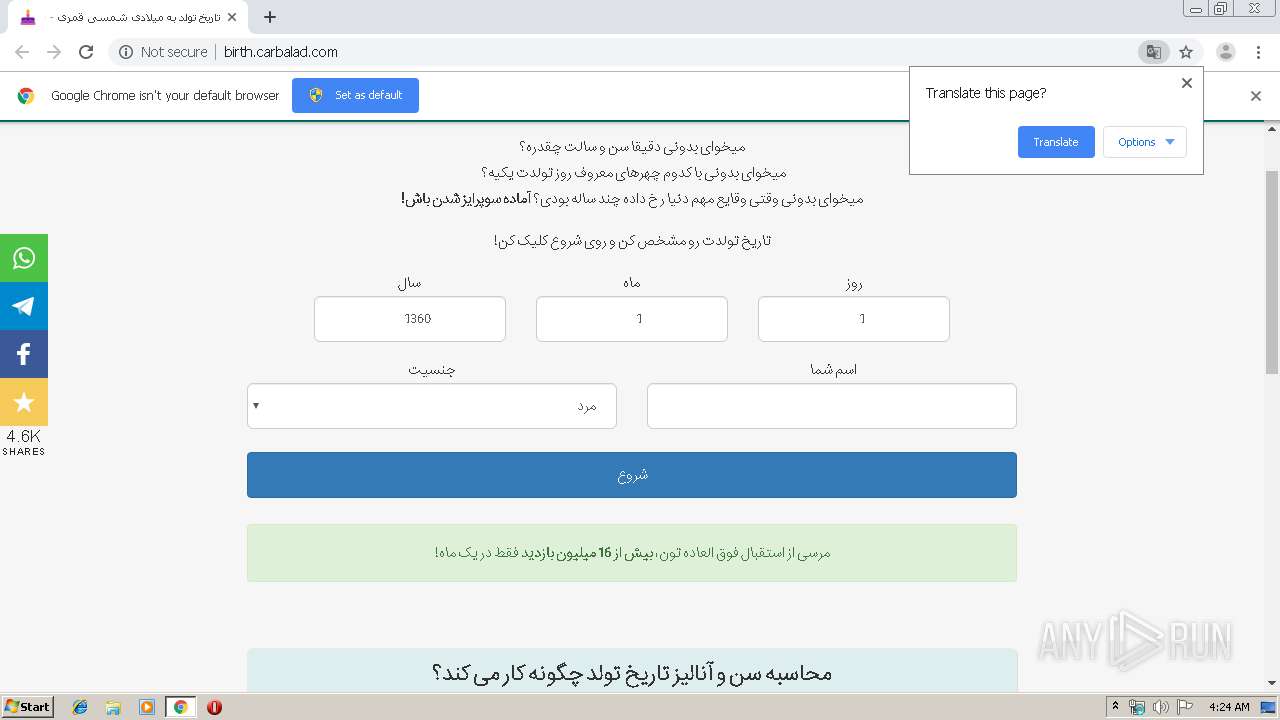Open file explorer folder in taskbar
The width and height of the screenshot is (1280, 720).
click(x=113, y=707)
